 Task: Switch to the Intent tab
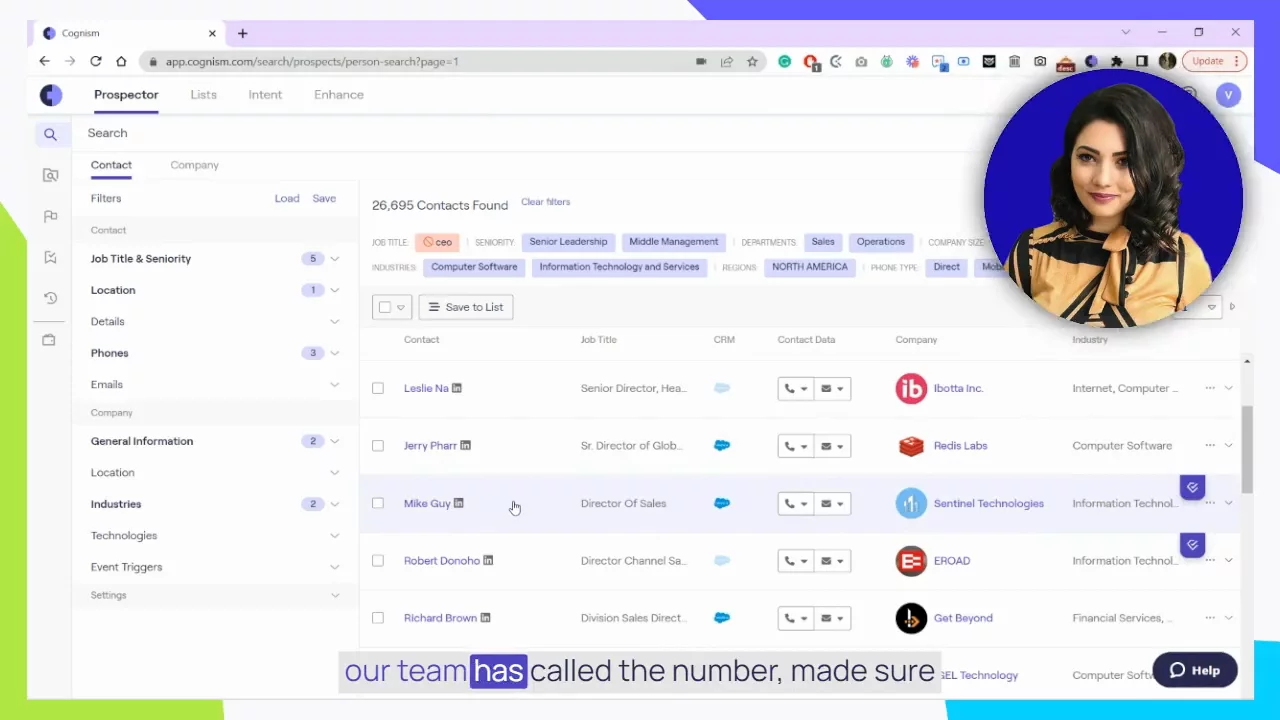[x=265, y=95]
